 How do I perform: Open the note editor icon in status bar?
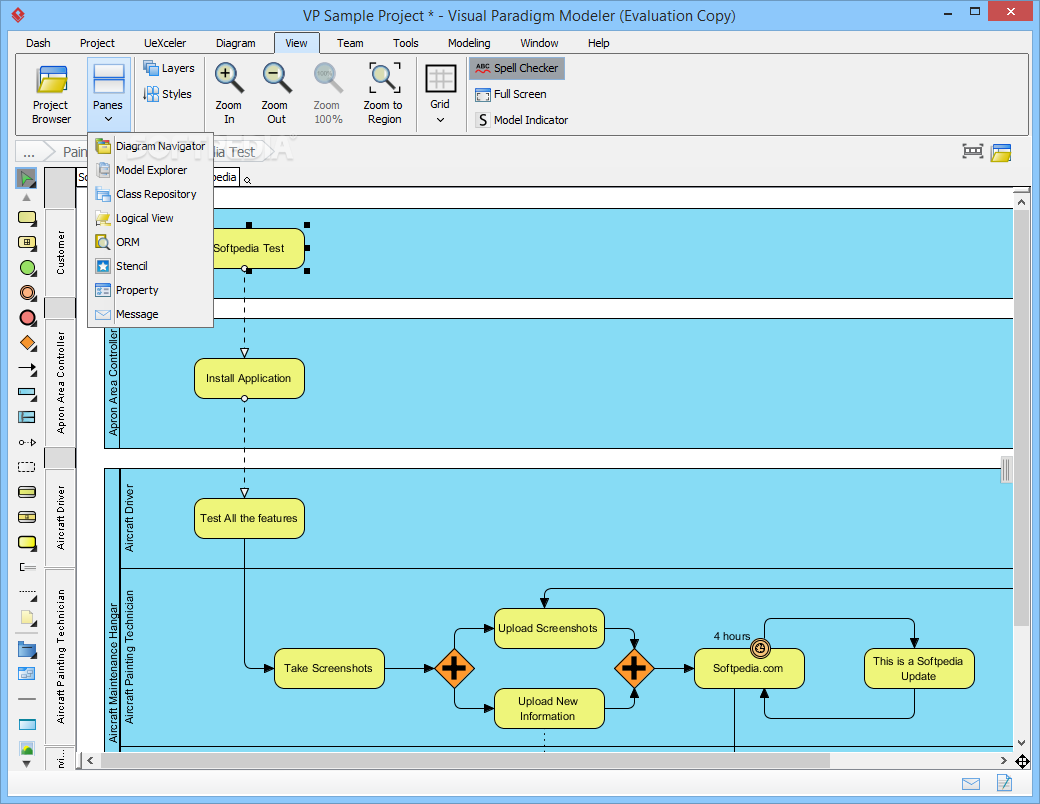(x=1004, y=783)
